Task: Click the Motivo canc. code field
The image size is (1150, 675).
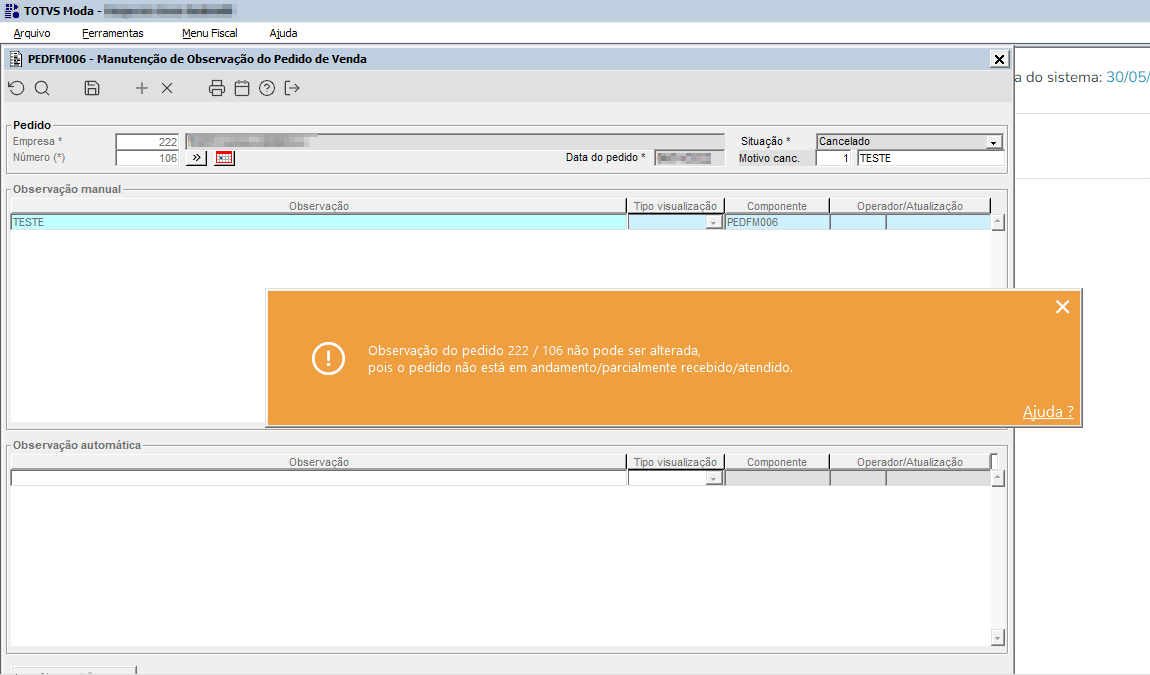Action: click(x=833, y=158)
